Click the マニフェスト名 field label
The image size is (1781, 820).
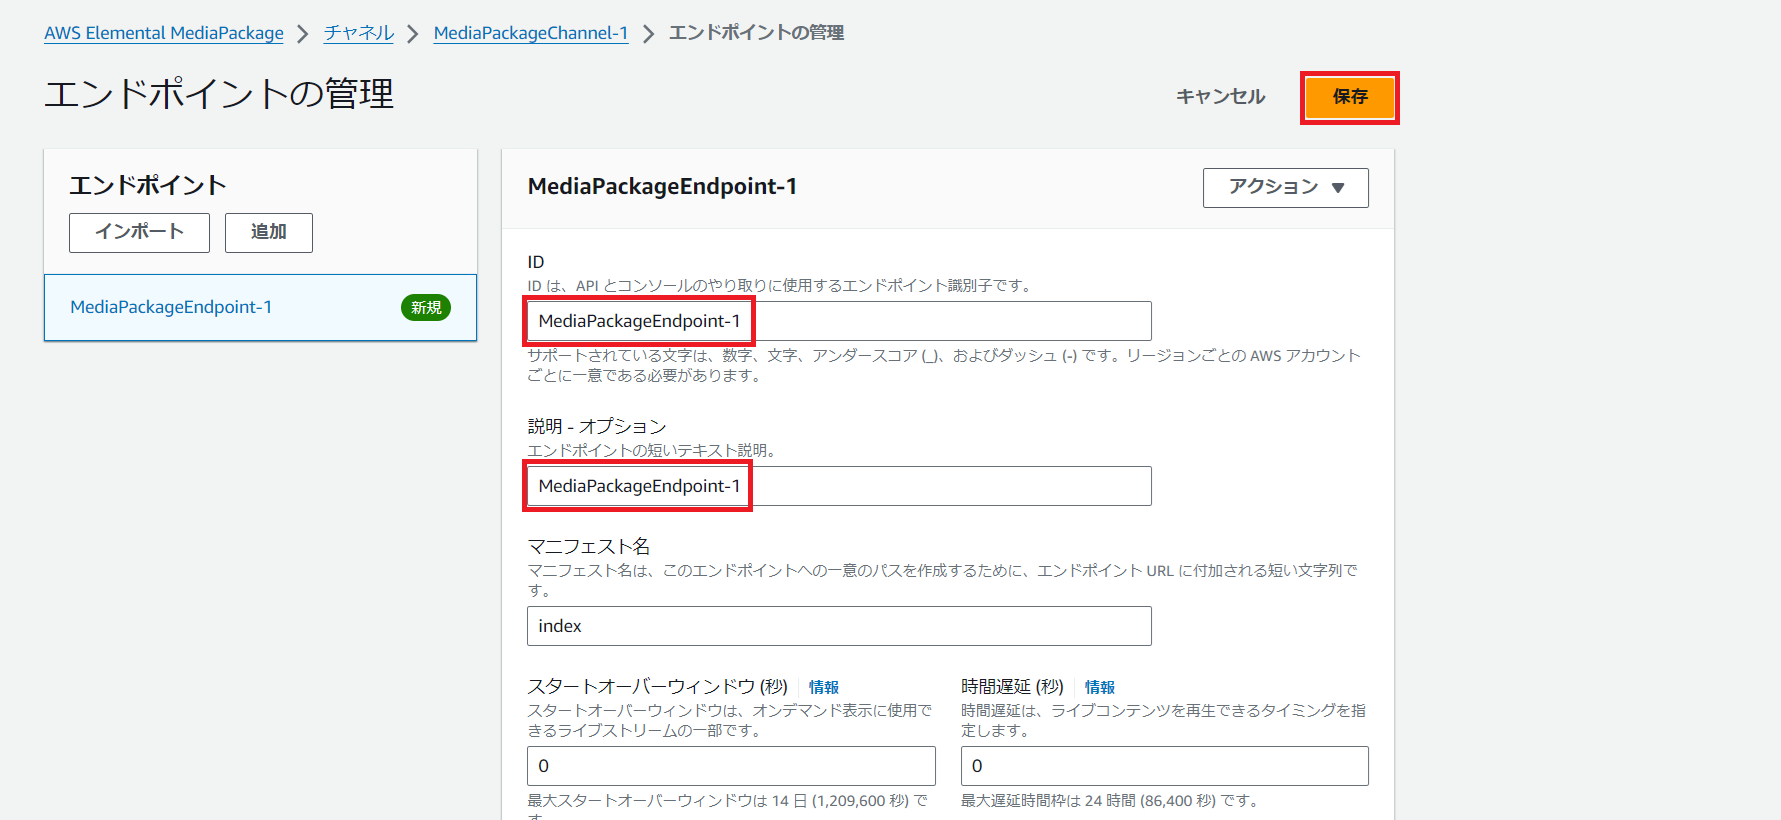click(589, 546)
